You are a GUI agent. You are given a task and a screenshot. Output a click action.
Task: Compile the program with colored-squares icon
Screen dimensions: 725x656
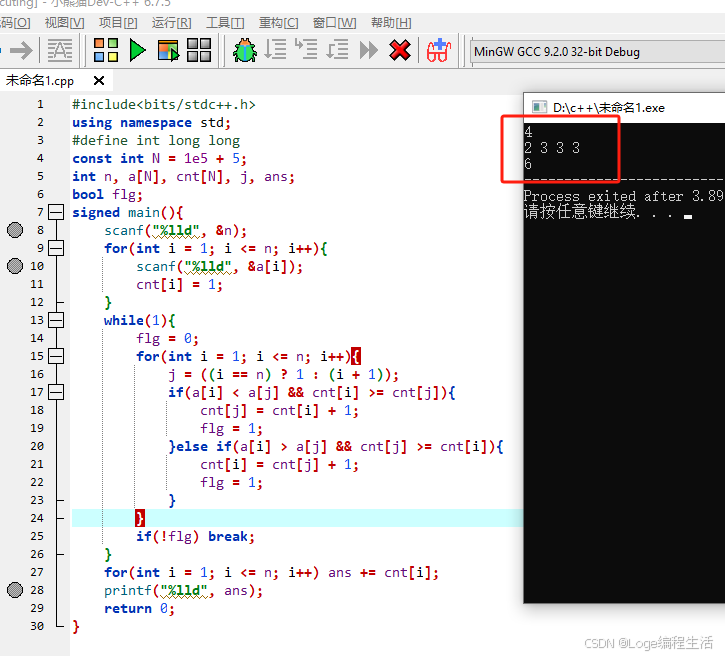106,50
